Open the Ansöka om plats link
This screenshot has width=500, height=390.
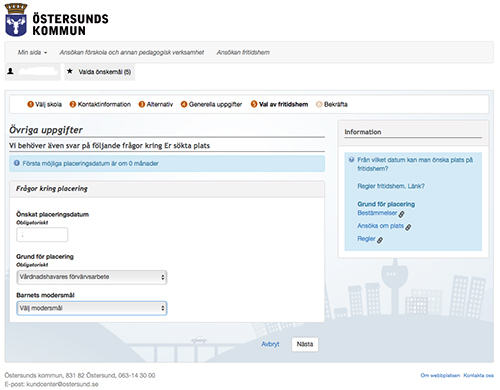pyautogui.click(x=380, y=226)
